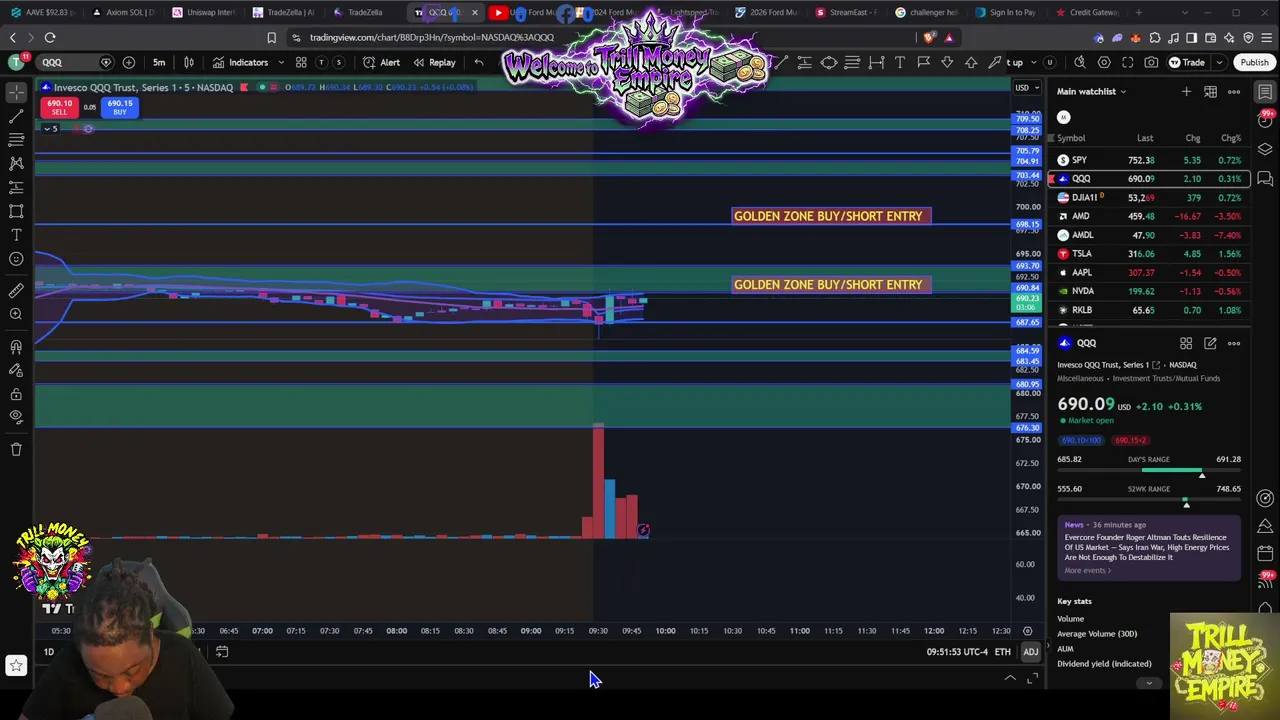The width and height of the screenshot is (1280, 720).
Task: Open the quick search icon in top toolbar
Action: pyautogui.click(x=1080, y=62)
